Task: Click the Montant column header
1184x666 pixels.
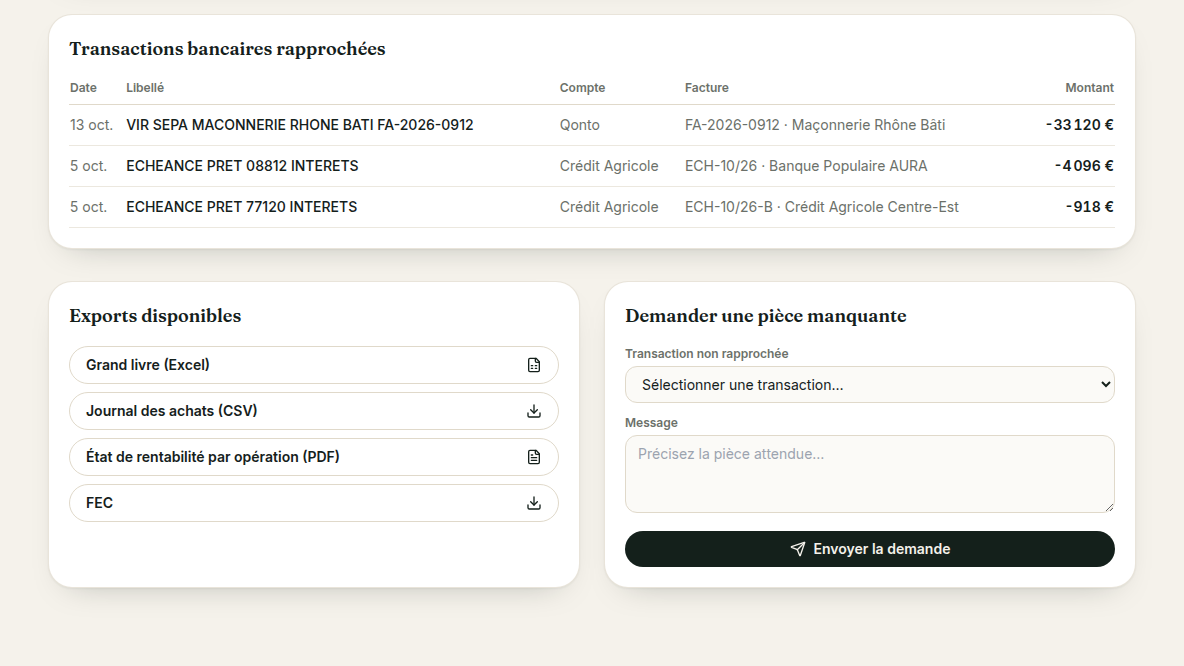Action: pyautogui.click(x=1090, y=88)
